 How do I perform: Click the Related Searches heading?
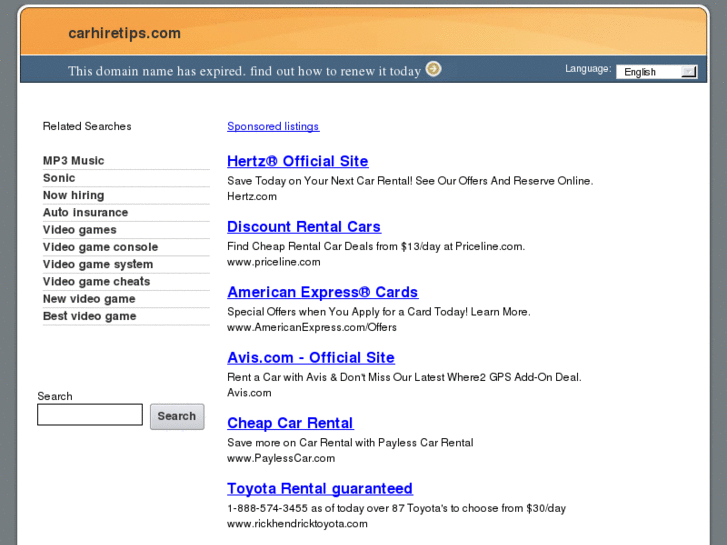pos(87,126)
